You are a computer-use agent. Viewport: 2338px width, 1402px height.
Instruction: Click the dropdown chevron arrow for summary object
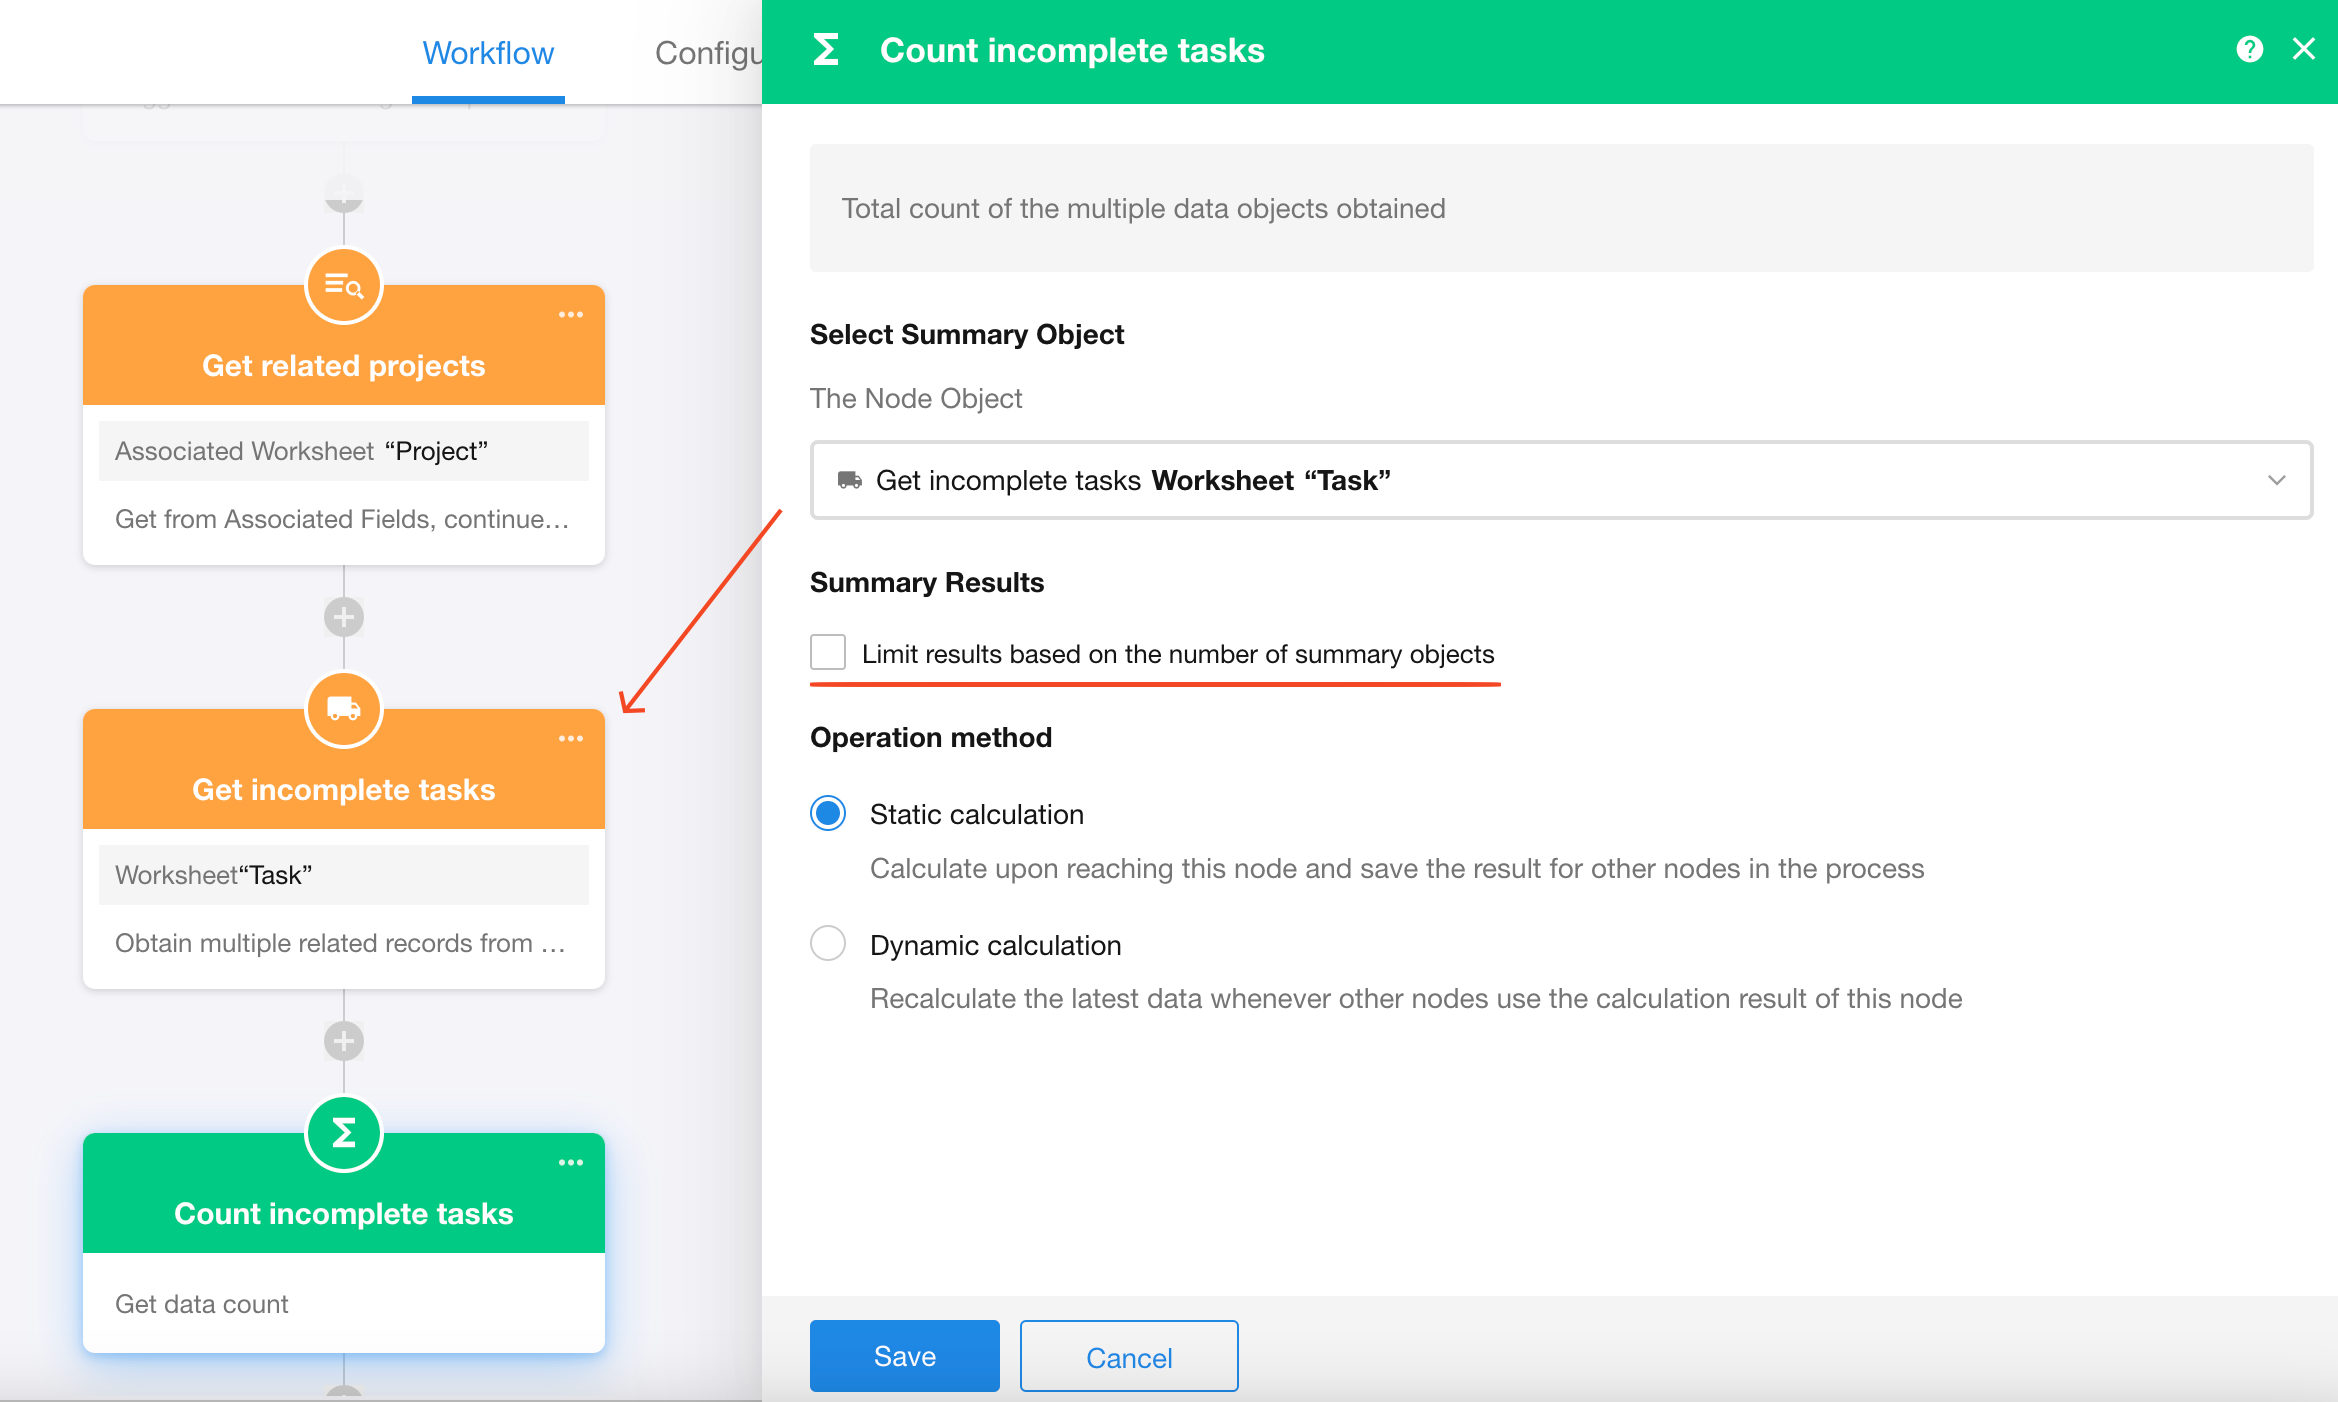pyautogui.click(x=2276, y=481)
